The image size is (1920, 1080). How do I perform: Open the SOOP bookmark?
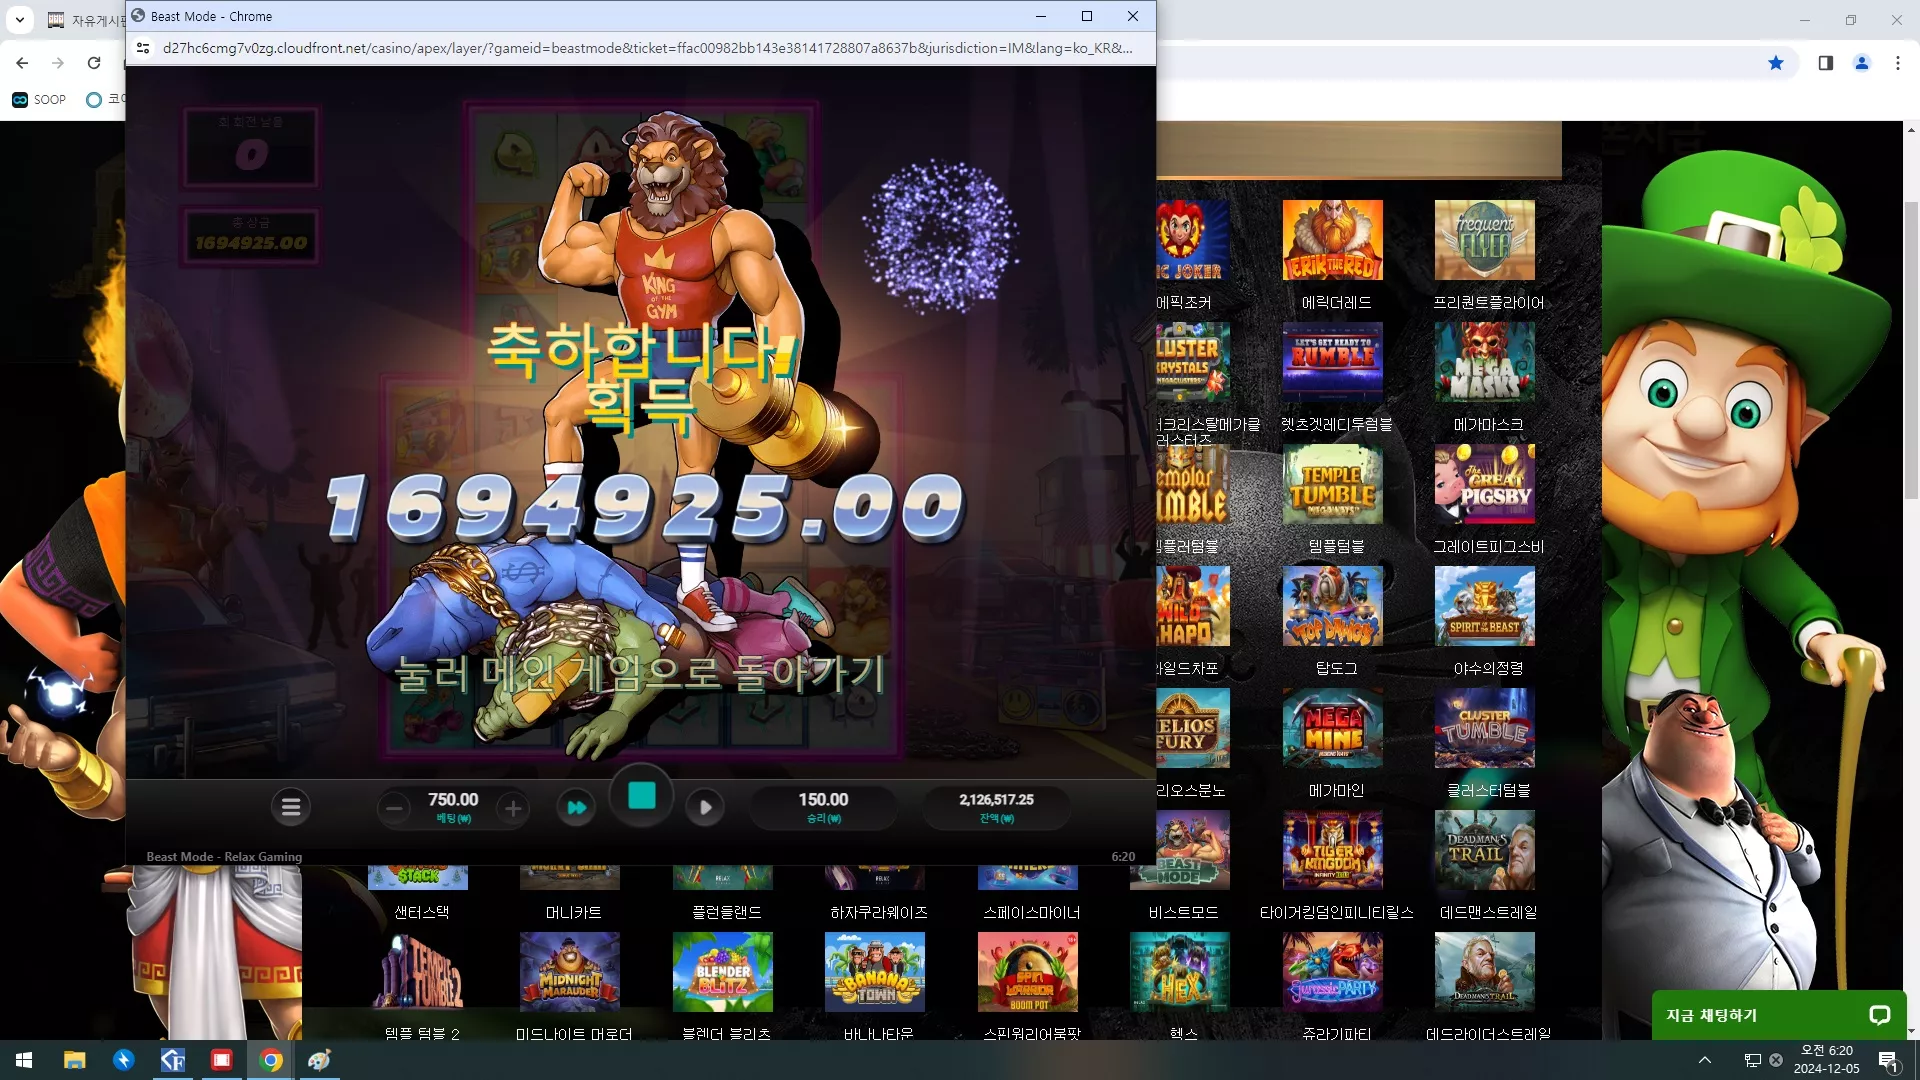coord(39,100)
